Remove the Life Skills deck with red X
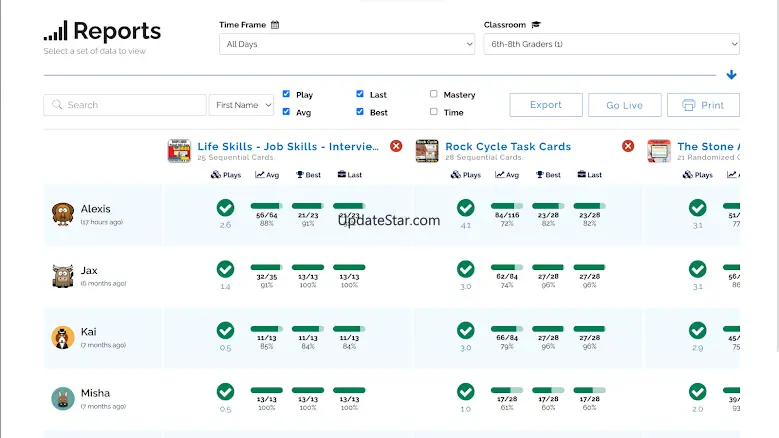This screenshot has width=779, height=438. [x=396, y=146]
